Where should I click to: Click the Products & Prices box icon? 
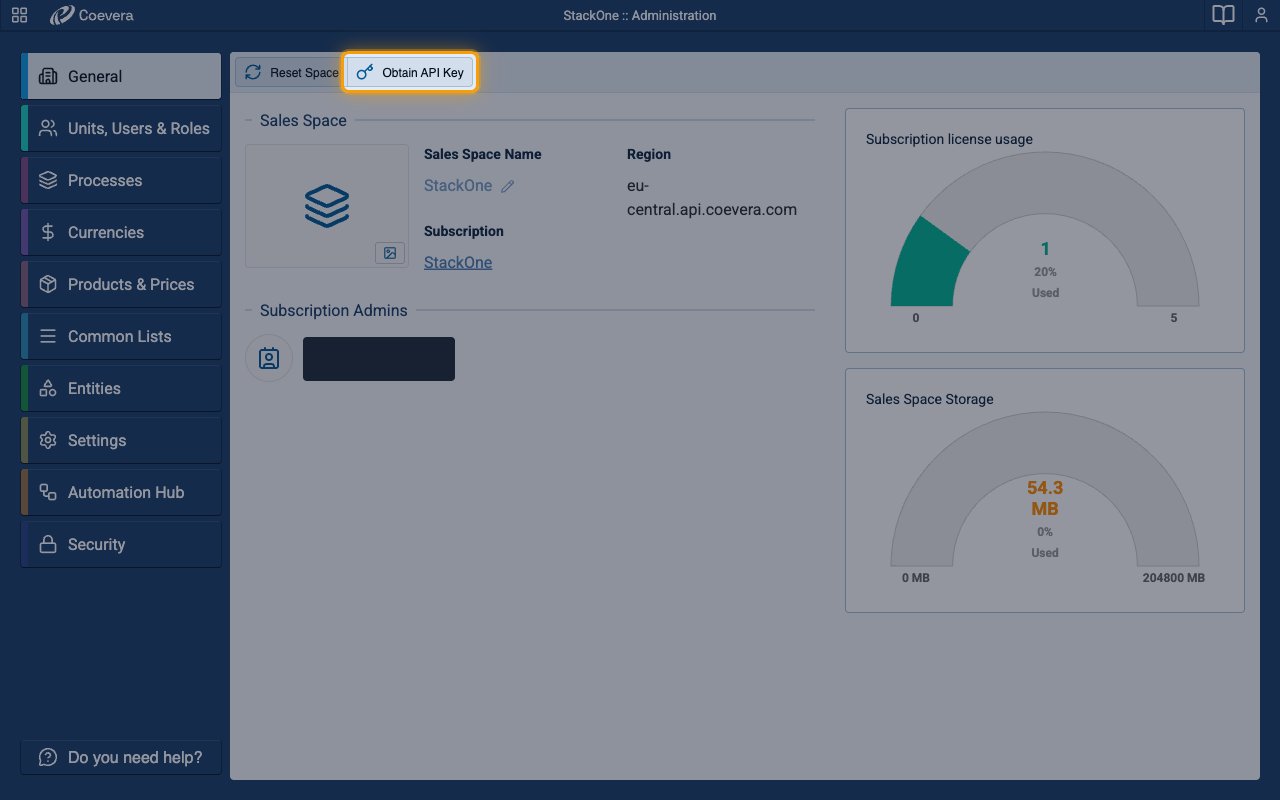point(47,284)
